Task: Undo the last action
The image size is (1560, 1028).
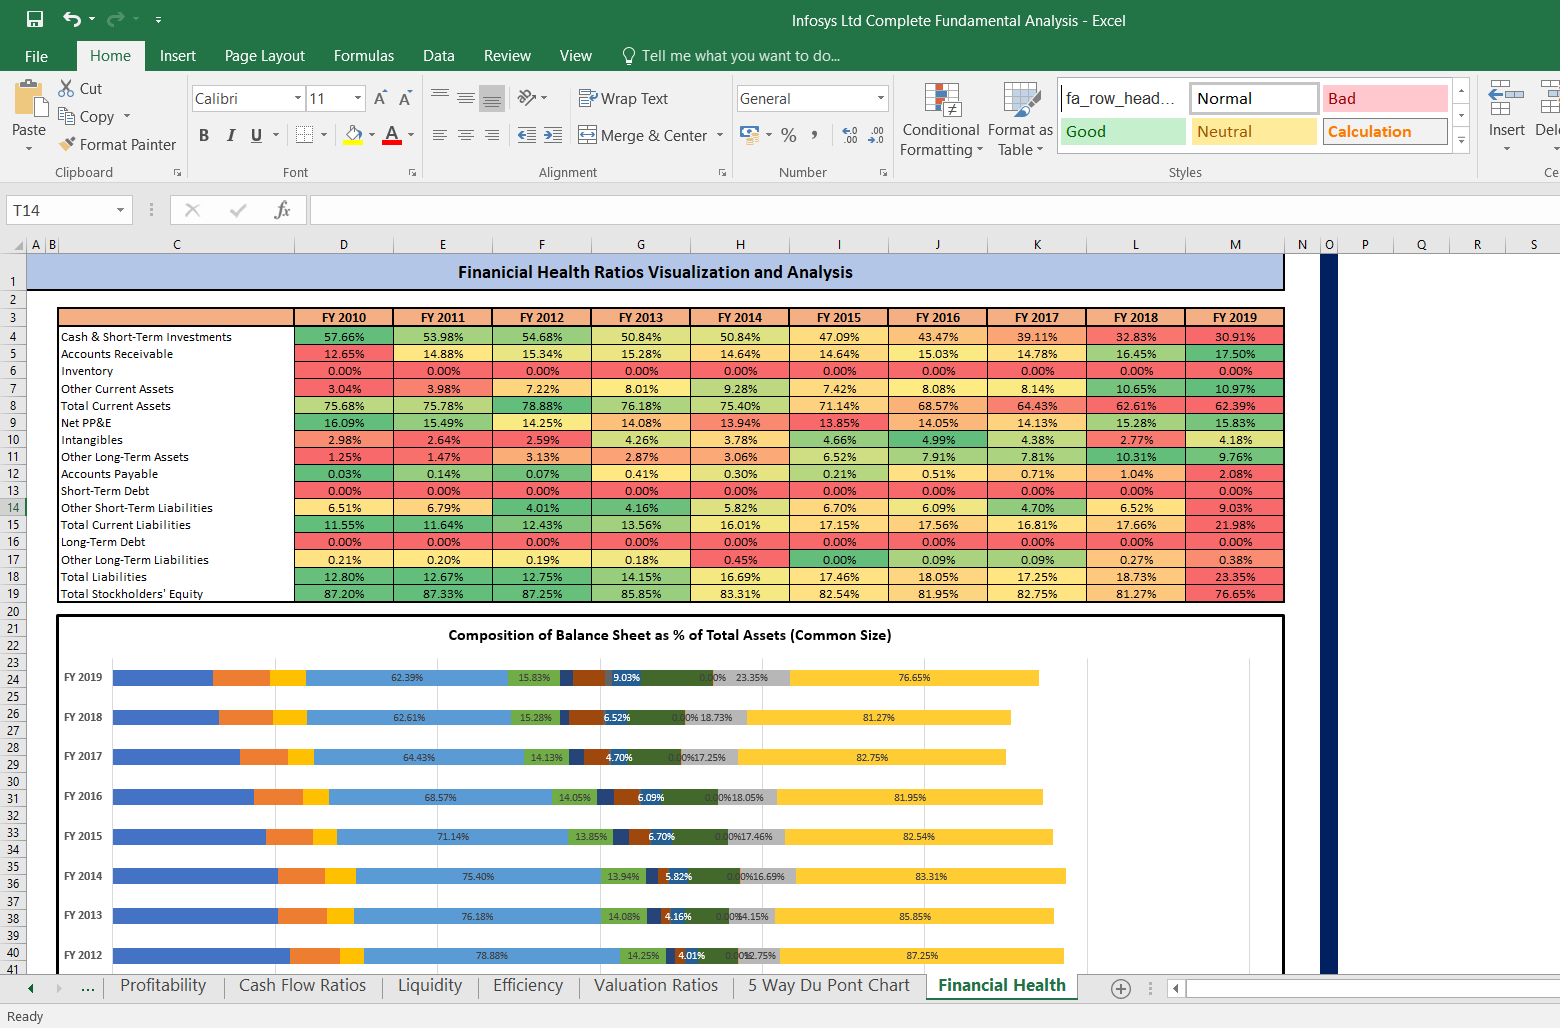Action: [x=71, y=19]
